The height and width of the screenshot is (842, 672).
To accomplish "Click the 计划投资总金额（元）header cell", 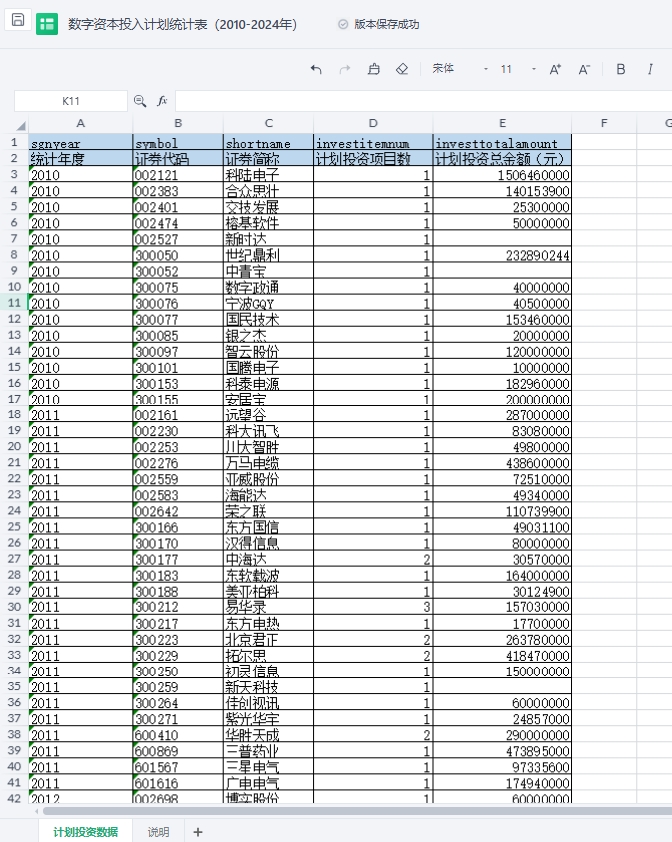I will click(x=502, y=159).
